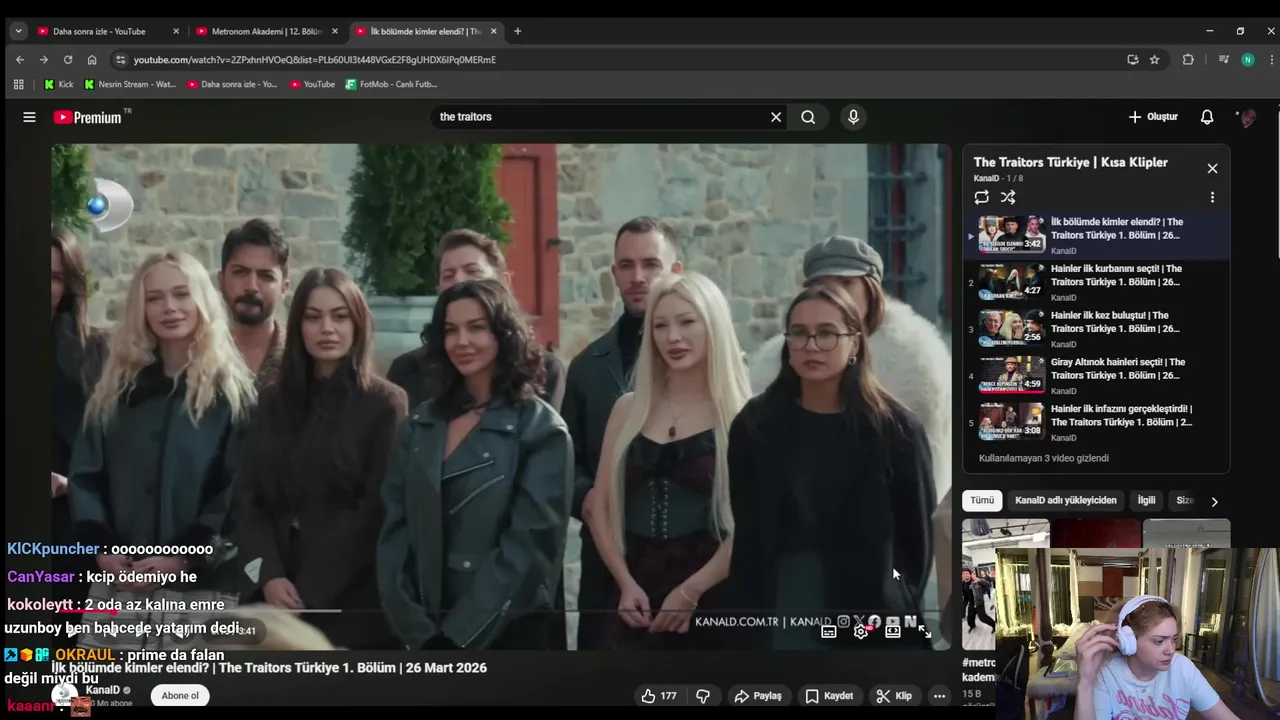This screenshot has width=1280, height=720.
Task: Save the video with Kaydet
Action: 829,696
